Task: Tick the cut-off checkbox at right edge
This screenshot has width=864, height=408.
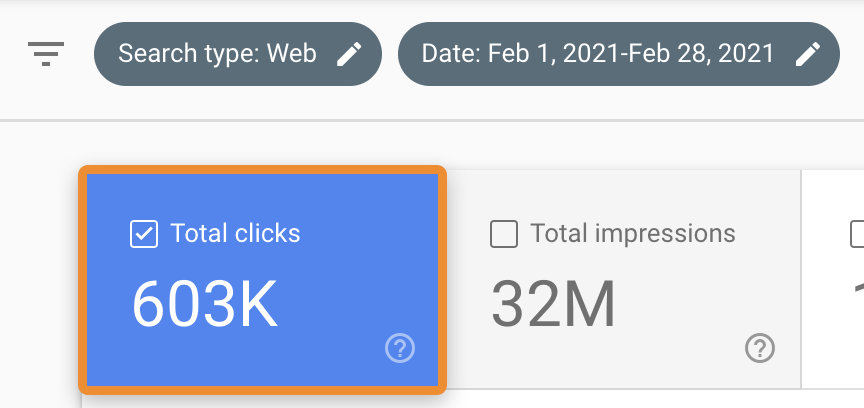Action: pyautogui.click(x=857, y=234)
